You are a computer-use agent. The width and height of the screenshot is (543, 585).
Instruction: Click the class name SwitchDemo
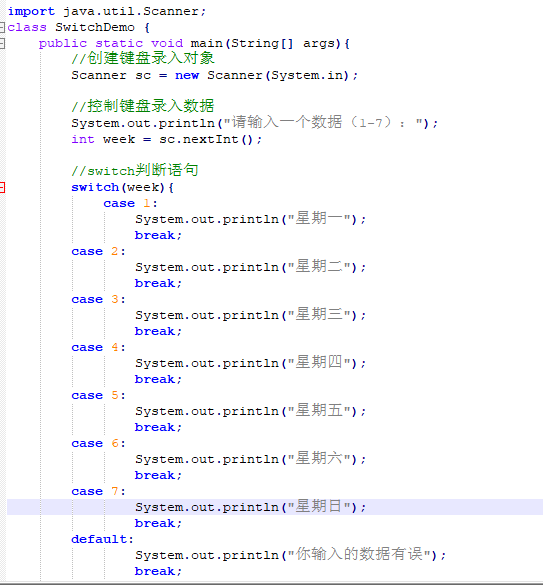tap(95, 27)
